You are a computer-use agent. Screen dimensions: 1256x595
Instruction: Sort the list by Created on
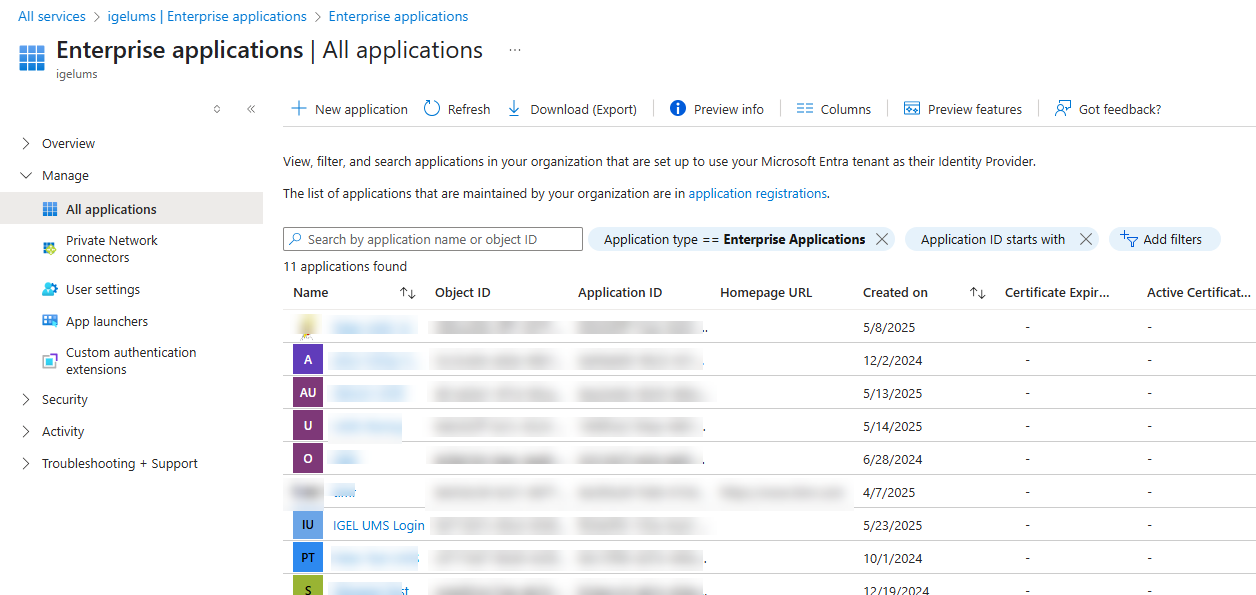click(977, 293)
